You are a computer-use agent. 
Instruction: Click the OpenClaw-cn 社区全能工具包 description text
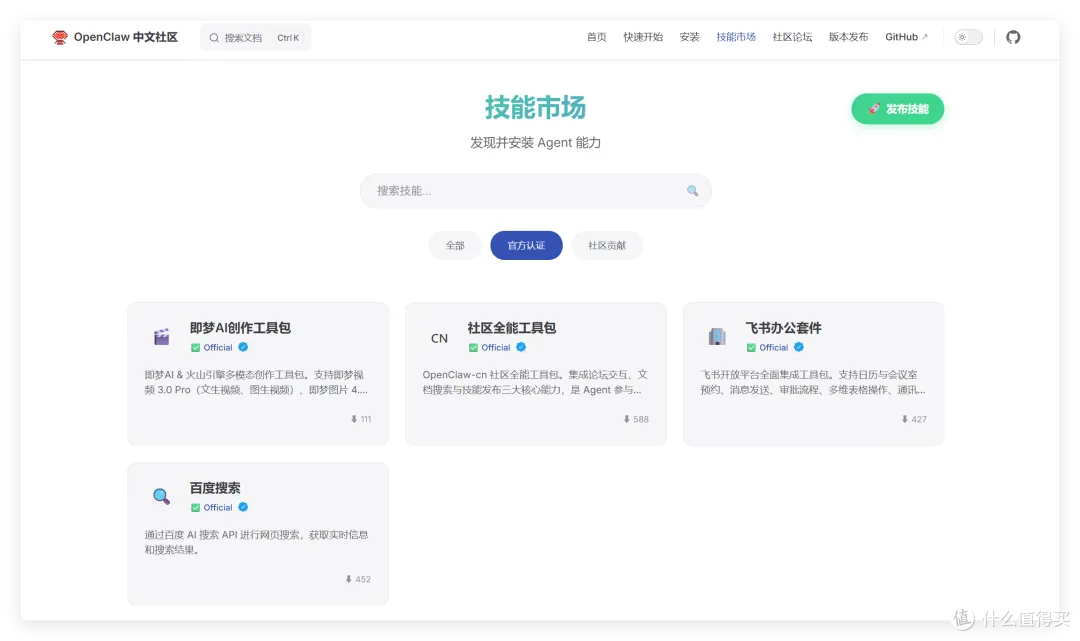tap(535, 382)
